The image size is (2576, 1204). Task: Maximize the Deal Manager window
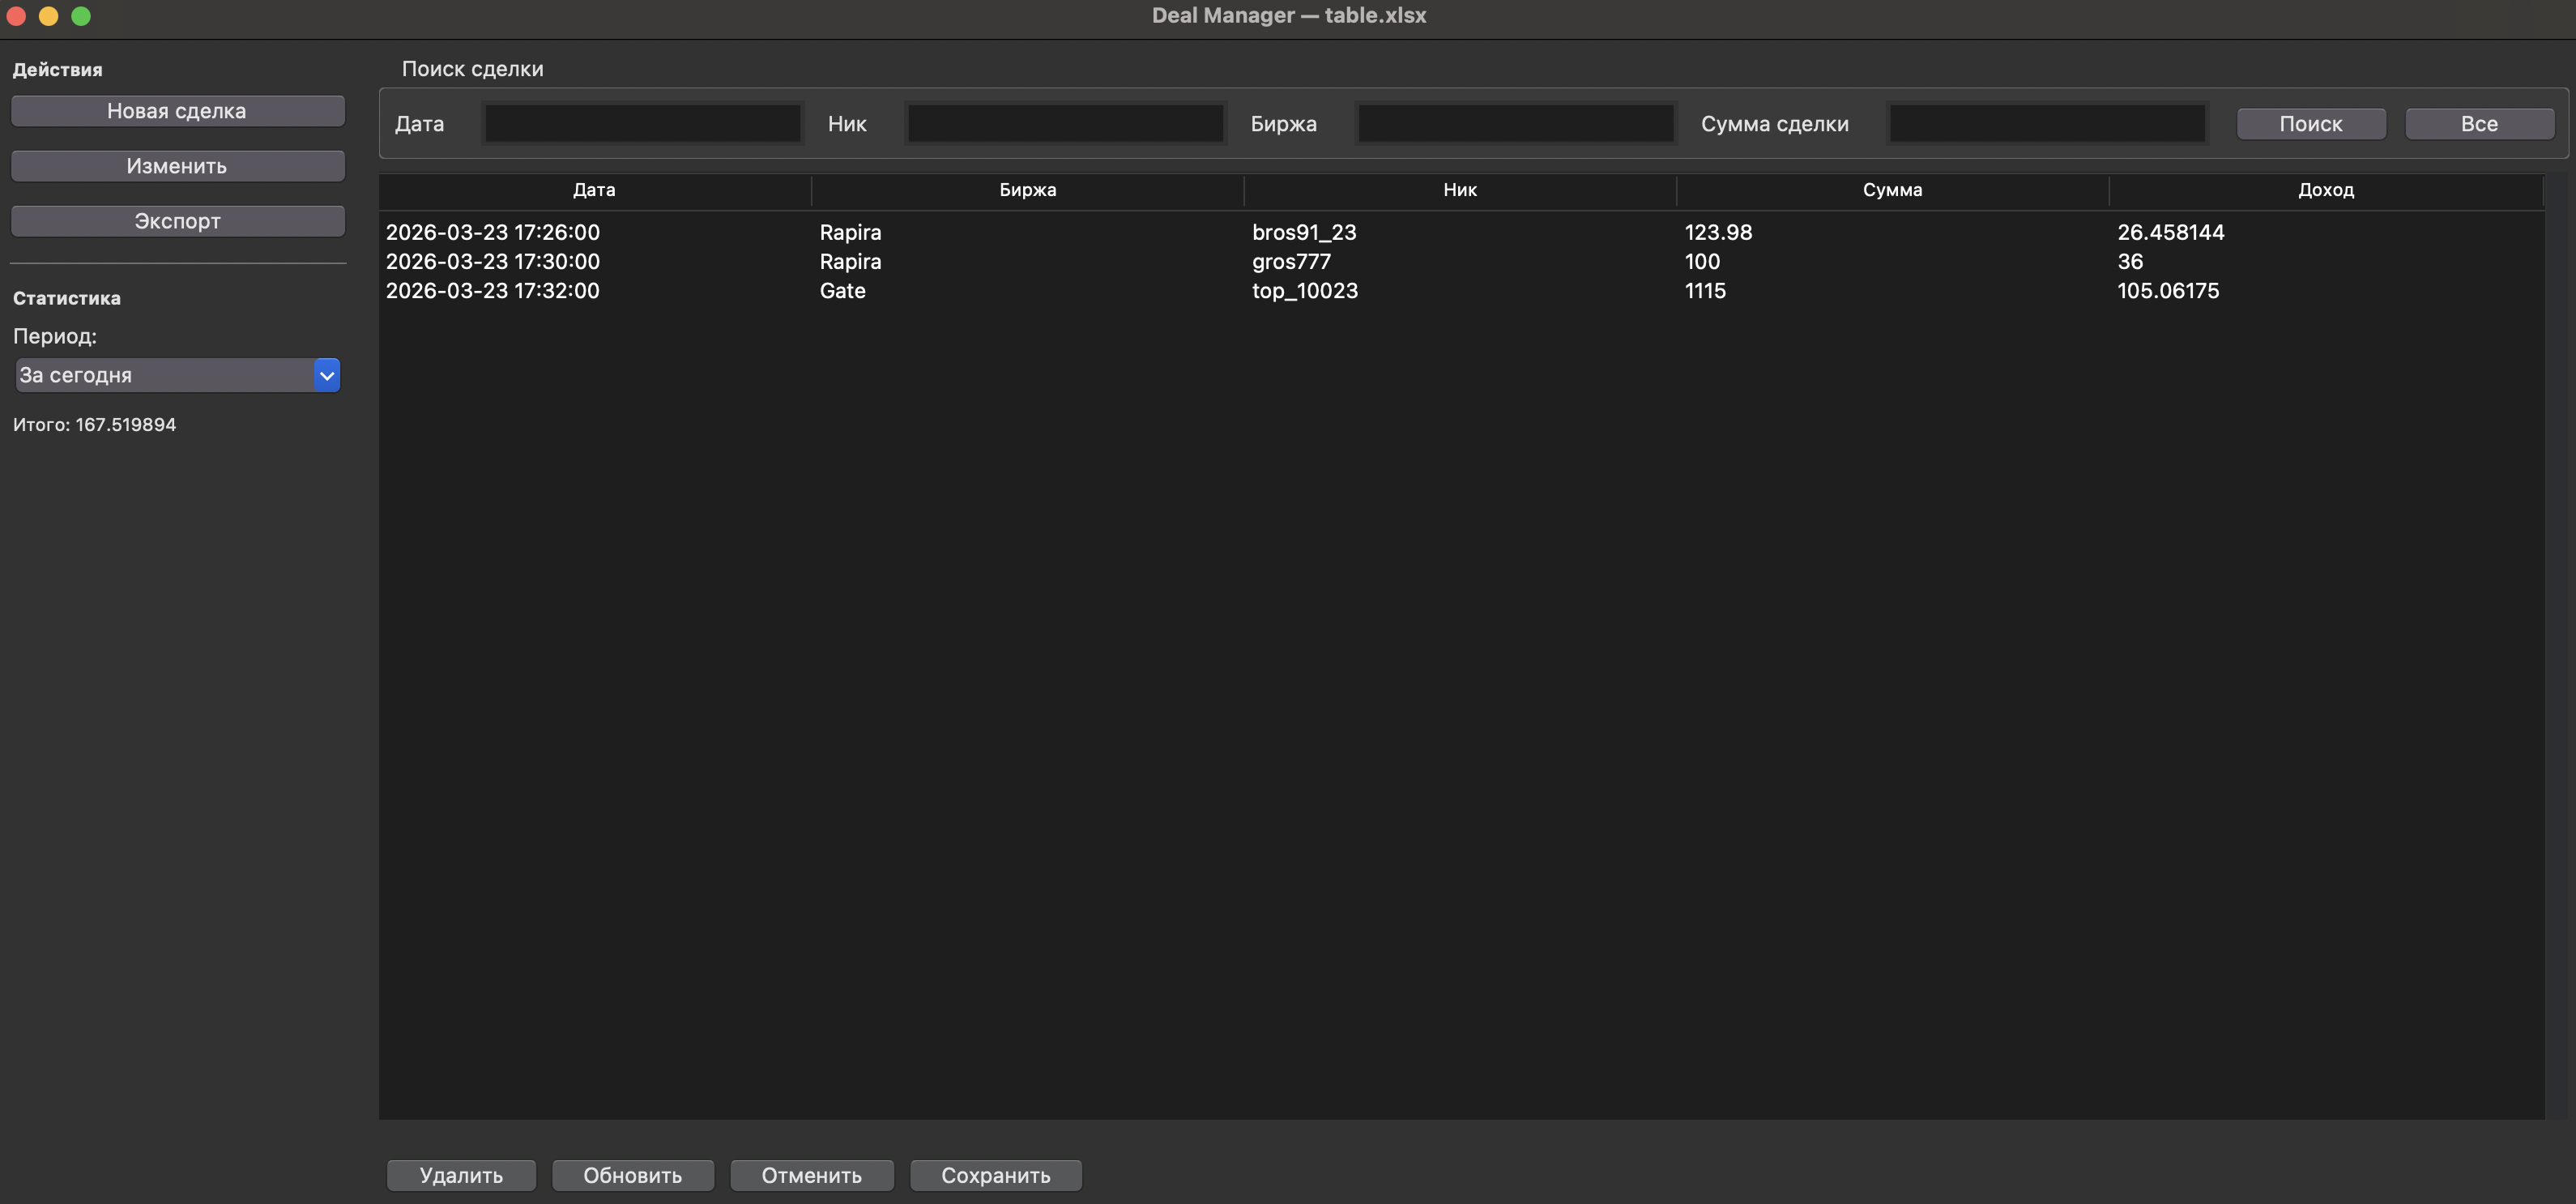point(81,16)
